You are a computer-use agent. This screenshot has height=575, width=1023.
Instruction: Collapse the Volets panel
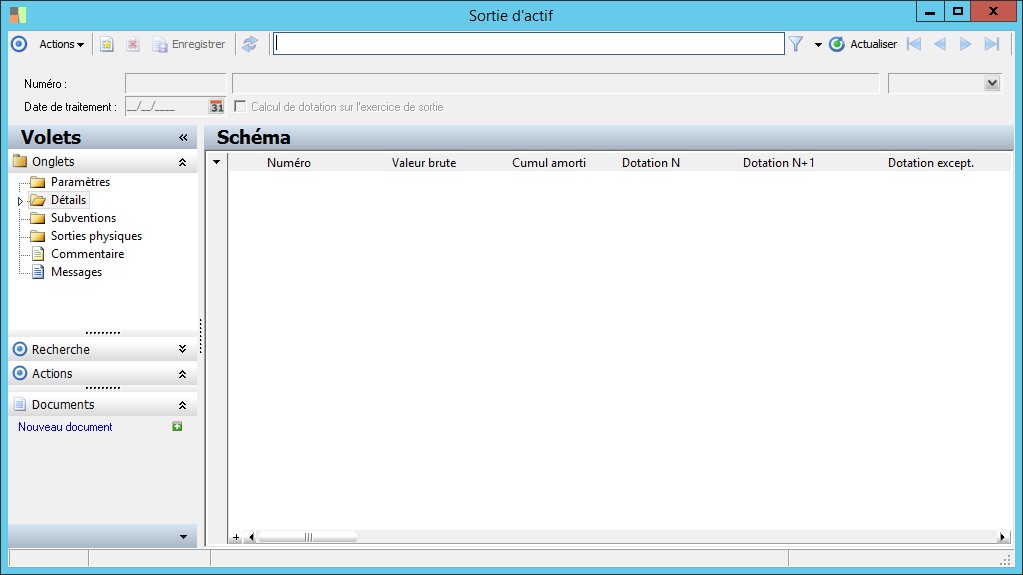pos(183,138)
